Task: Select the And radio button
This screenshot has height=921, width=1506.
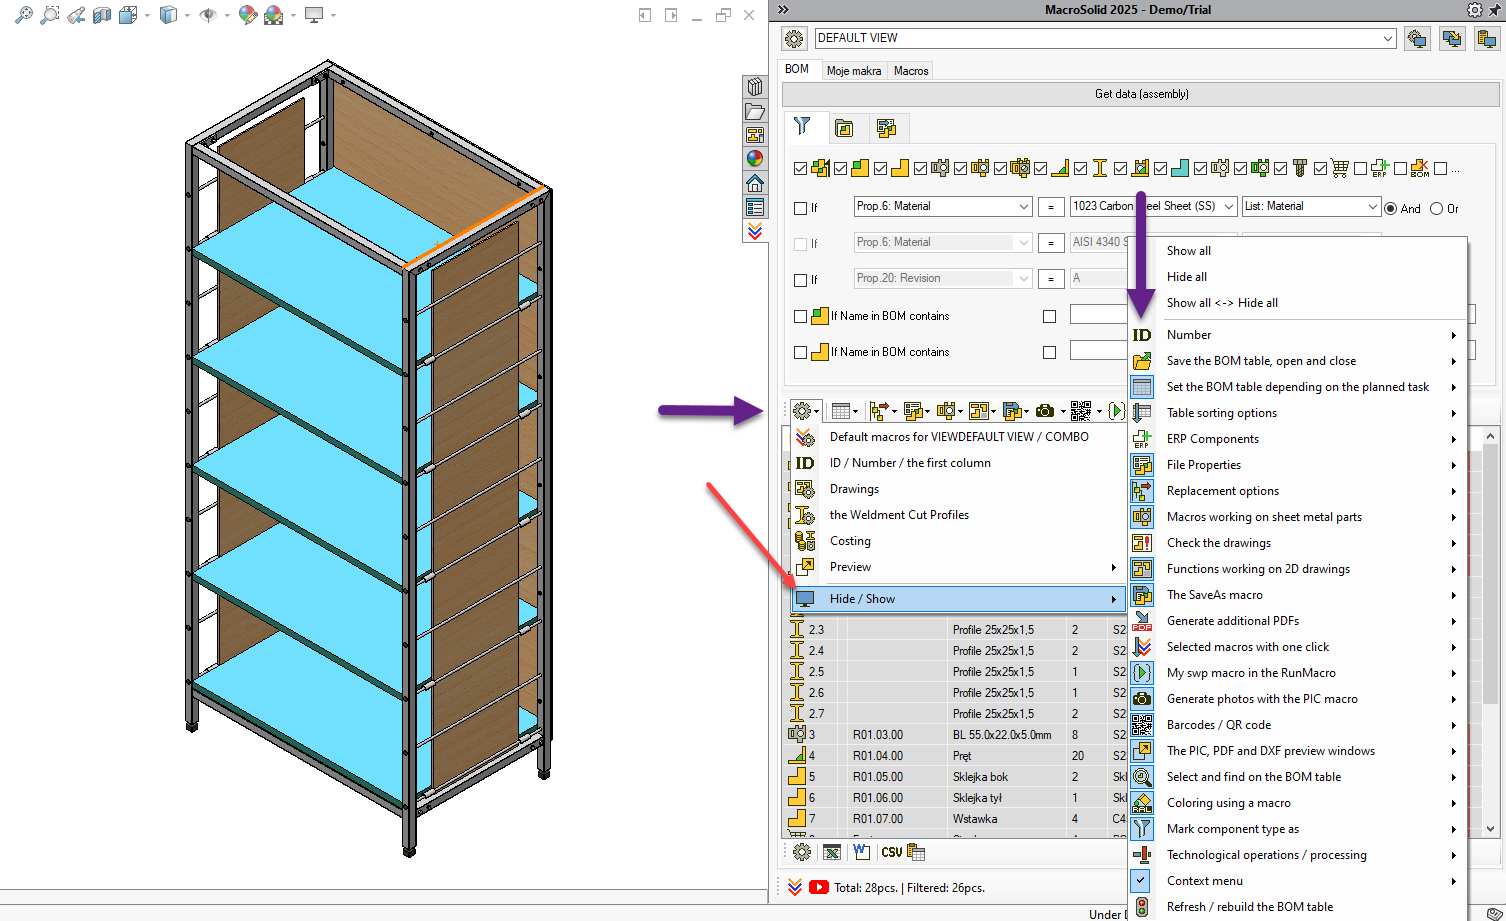Action: click(1390, 208)
